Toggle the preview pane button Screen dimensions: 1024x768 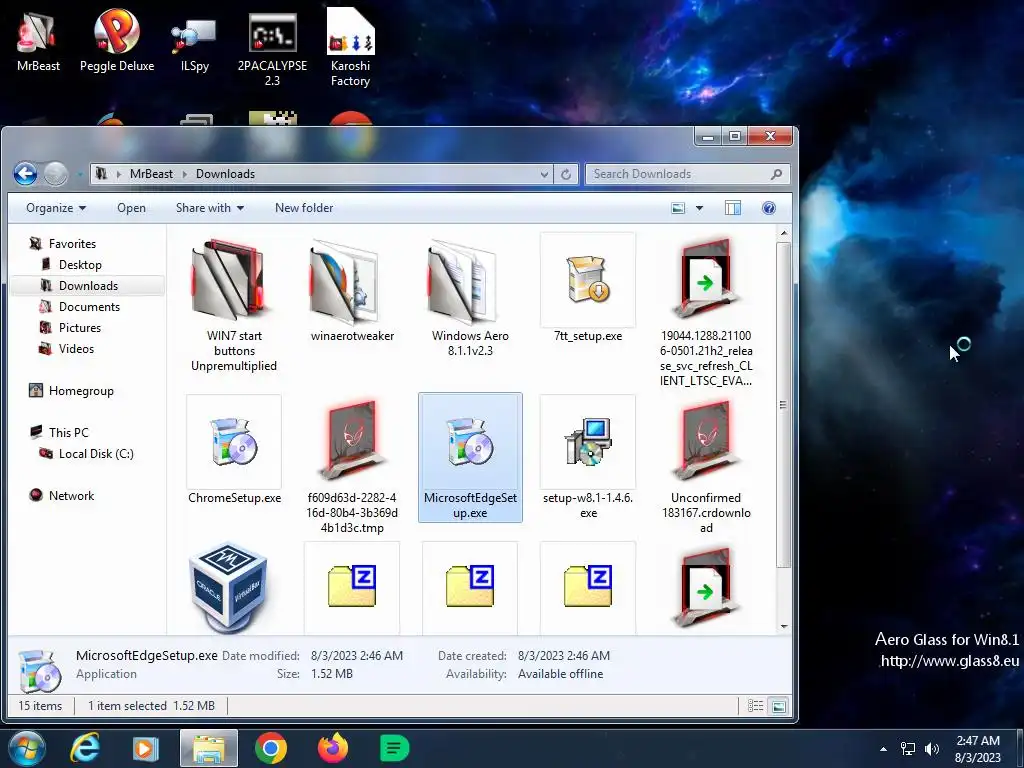click(733, 208)
